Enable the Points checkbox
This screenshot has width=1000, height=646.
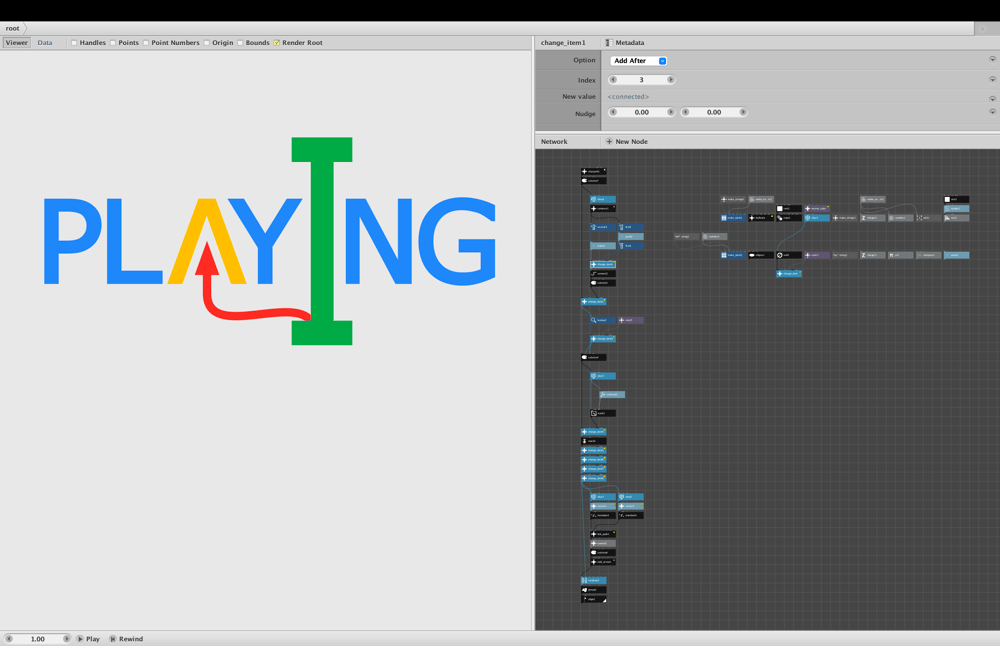click(113, 43)
